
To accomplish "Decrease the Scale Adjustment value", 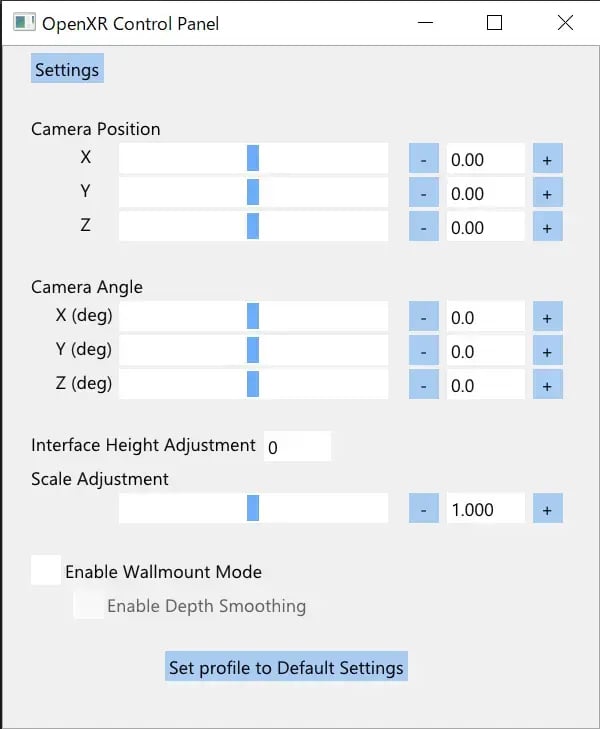I will 423,509.
